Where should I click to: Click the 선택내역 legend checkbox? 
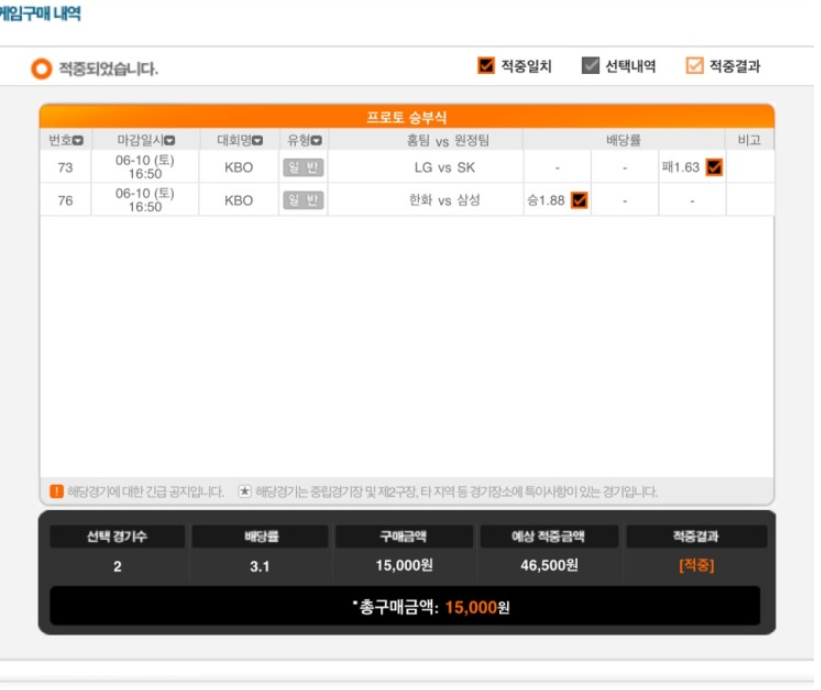pyautogui.click(x=590, y=66)
